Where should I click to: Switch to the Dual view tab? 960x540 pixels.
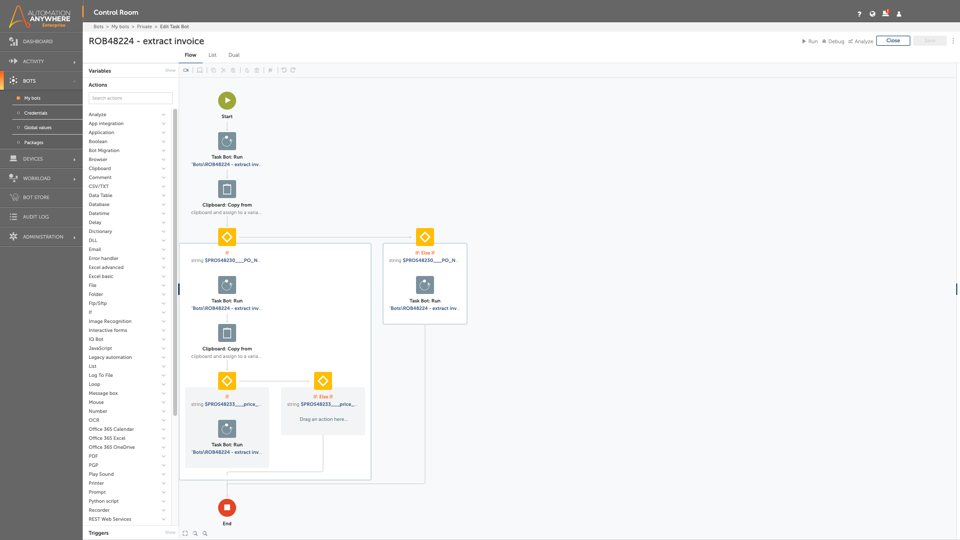click(x=234, y=55)
